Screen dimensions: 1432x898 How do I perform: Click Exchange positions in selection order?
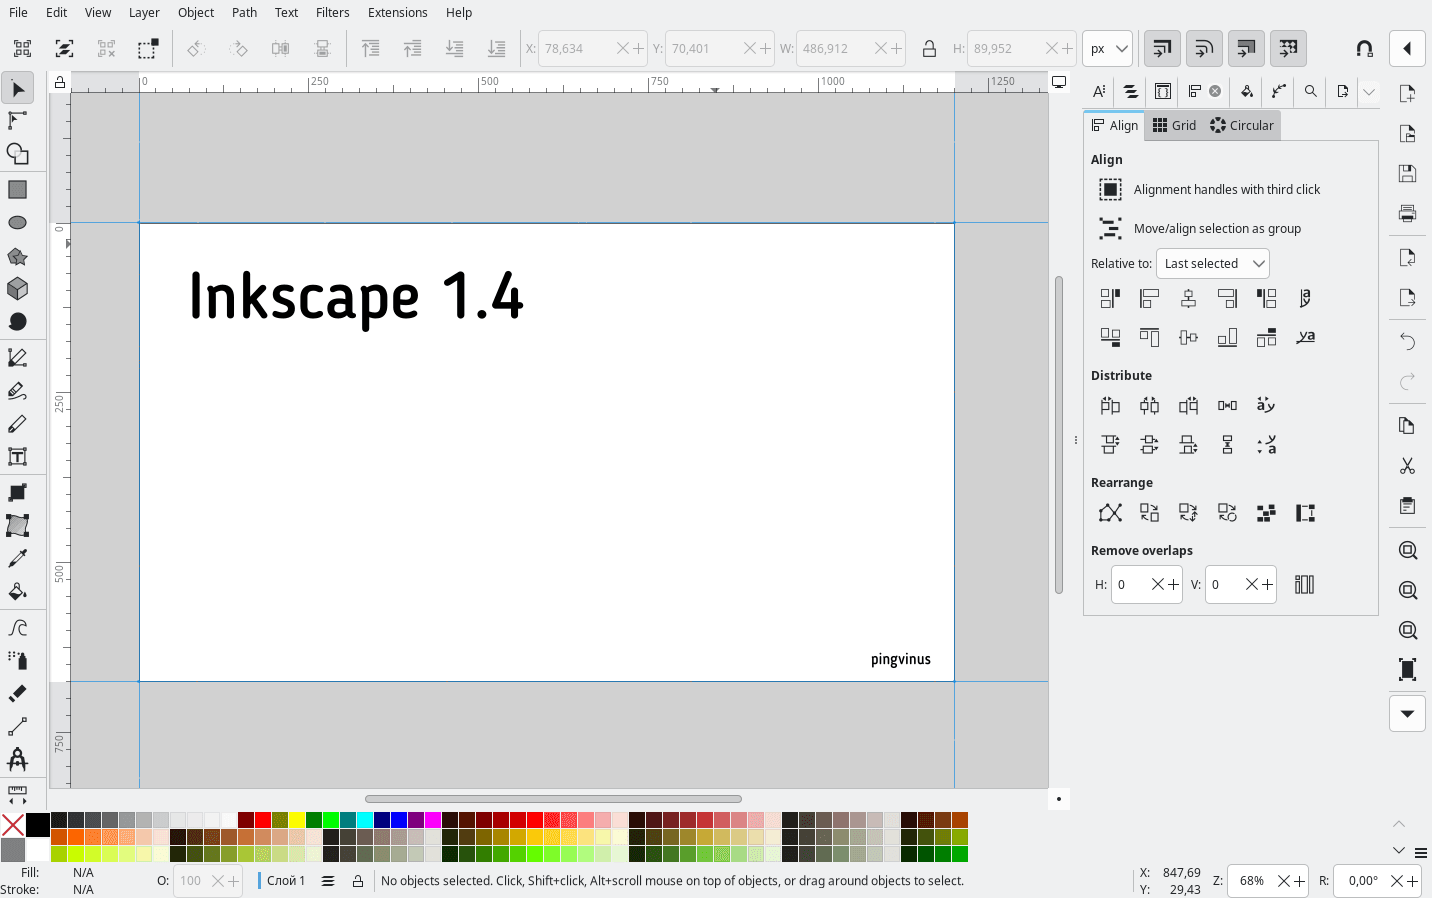pos(1149,513)
